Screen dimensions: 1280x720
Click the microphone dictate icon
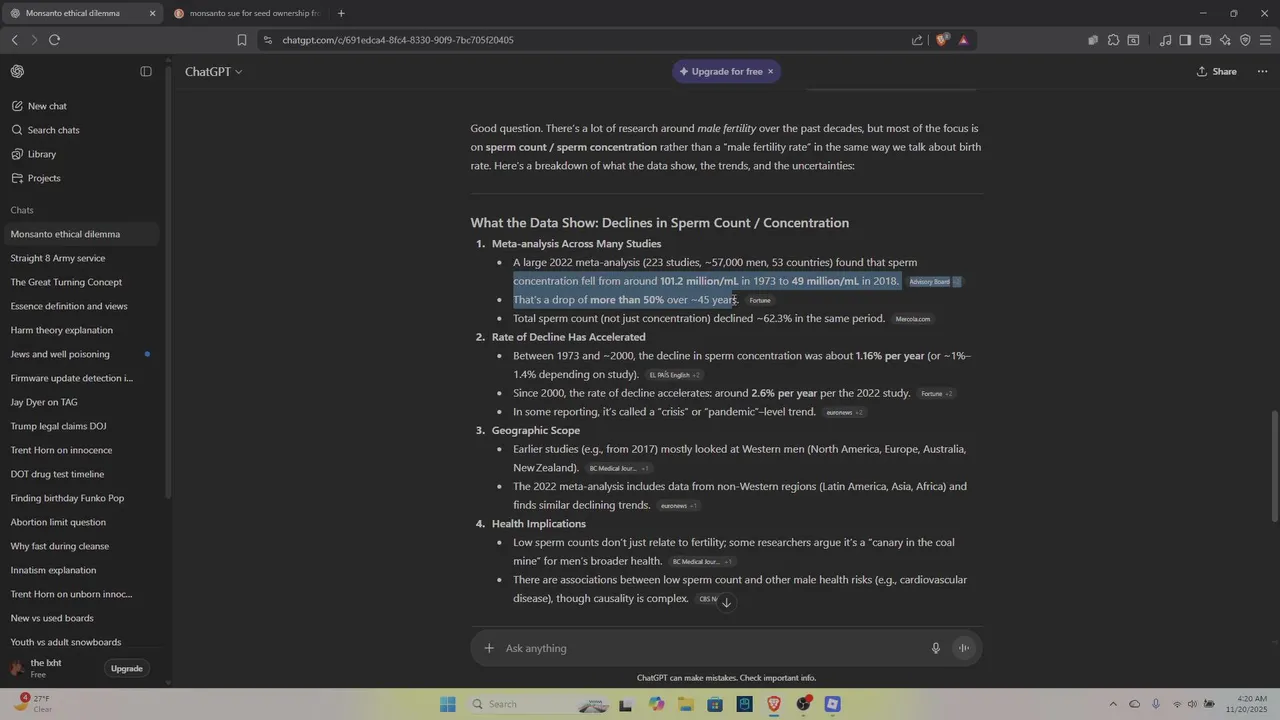936,648
